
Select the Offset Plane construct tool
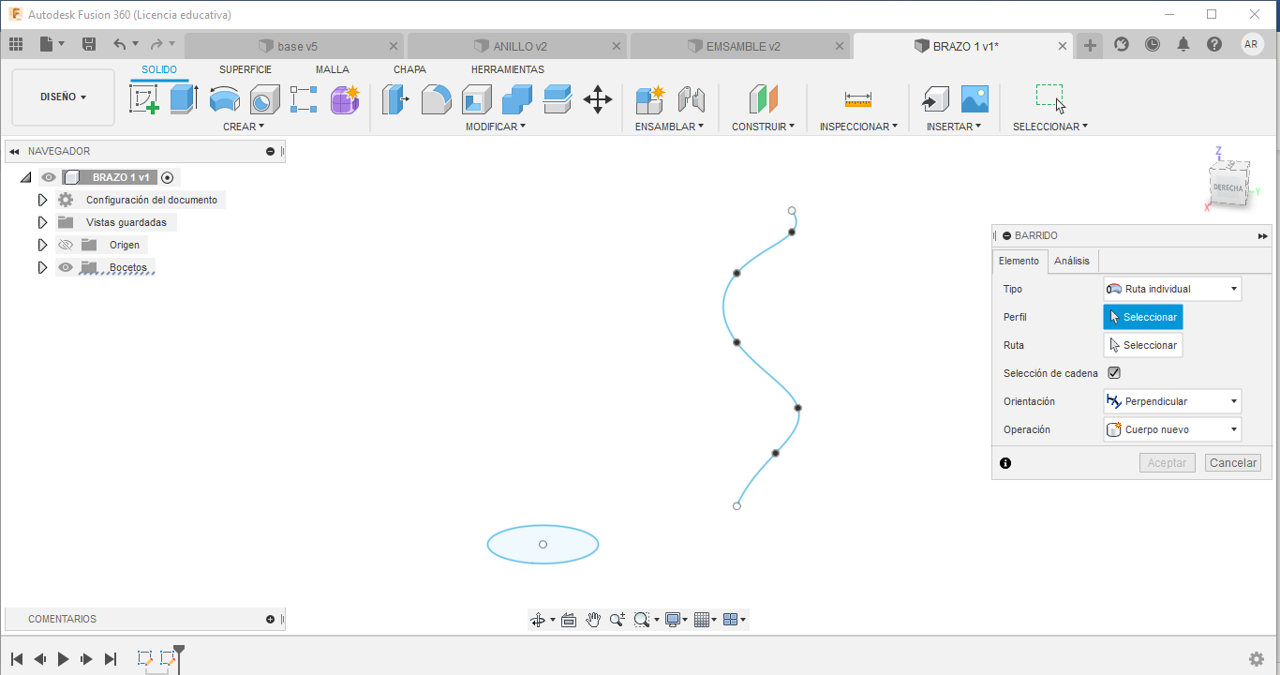point(763,99)
